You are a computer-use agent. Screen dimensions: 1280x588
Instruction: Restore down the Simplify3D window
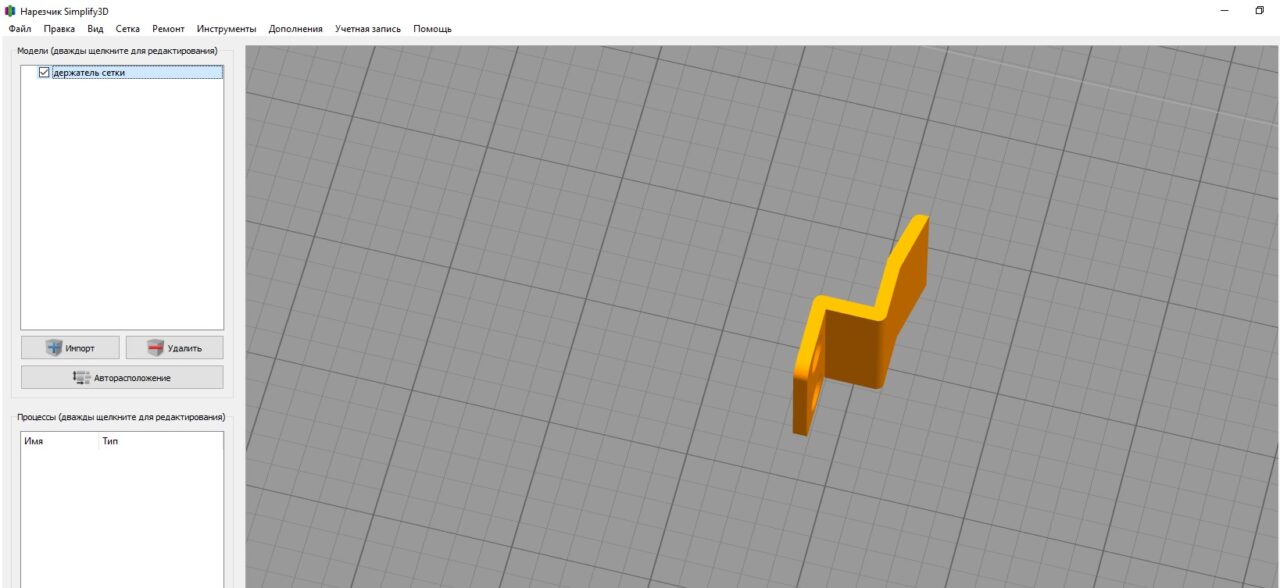pyautogui.click(x=1260, y=10)
